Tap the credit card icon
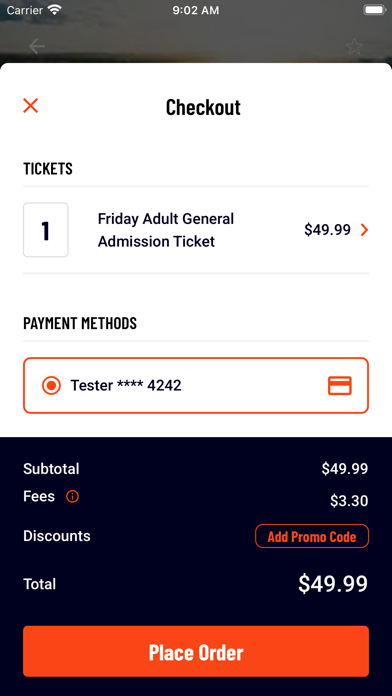The width and height of the screenshot is (392, 696). pyautogui.click(x=340, y=385)
